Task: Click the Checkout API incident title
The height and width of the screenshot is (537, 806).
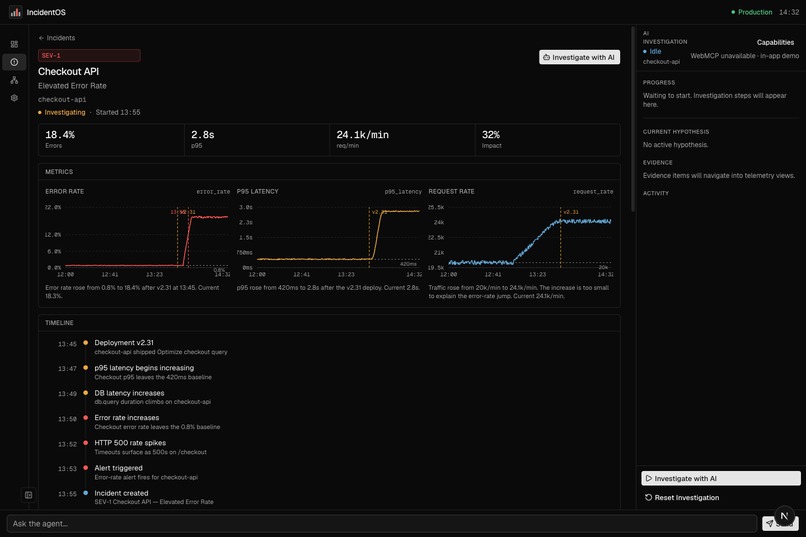Action: (68, 71)
